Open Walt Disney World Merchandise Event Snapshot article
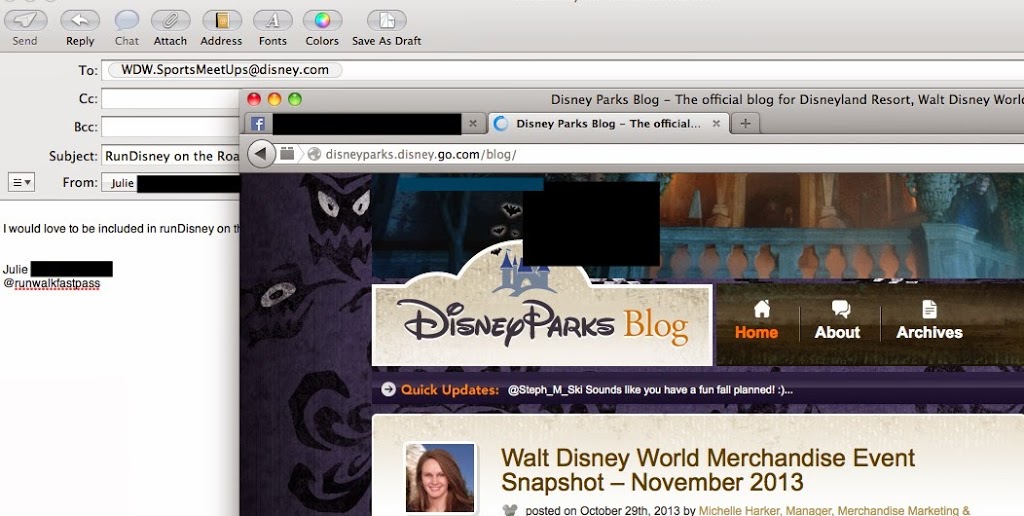Screen dimensions: 1024x516 (708, 470)
